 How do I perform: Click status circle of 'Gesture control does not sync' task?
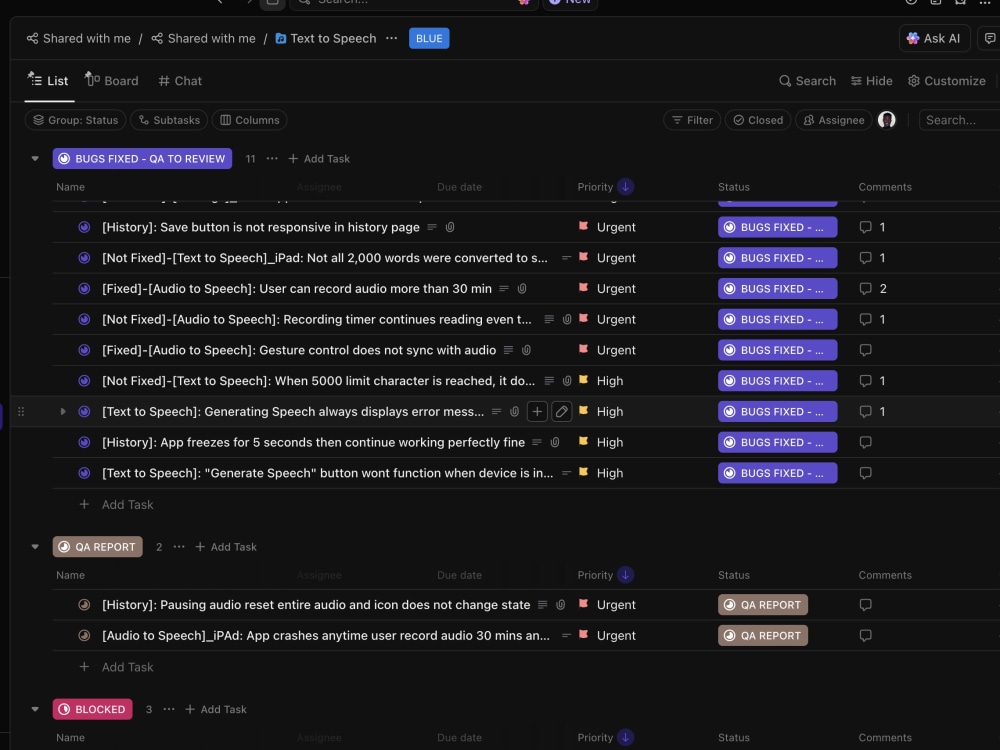[84, 350]
